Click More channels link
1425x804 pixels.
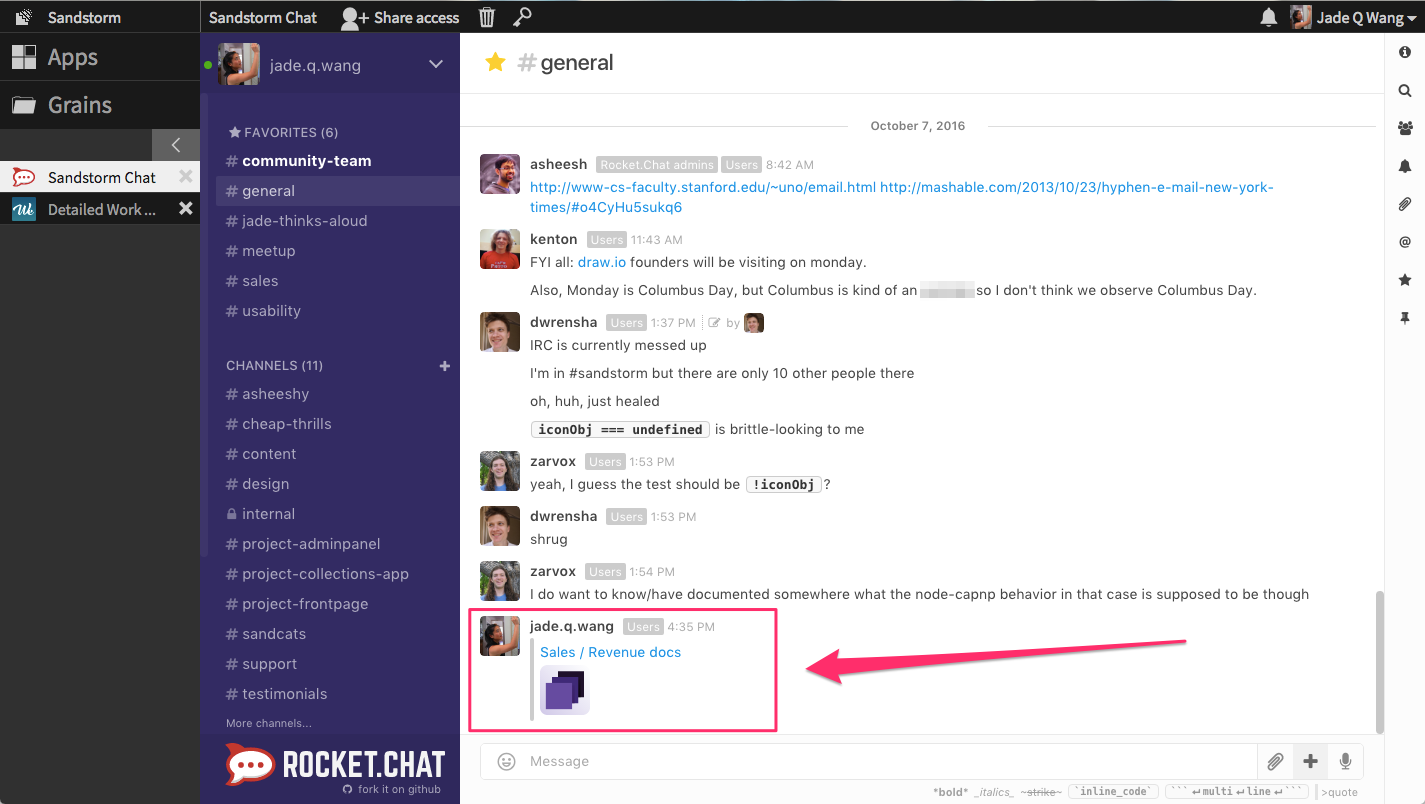(269, 723)
